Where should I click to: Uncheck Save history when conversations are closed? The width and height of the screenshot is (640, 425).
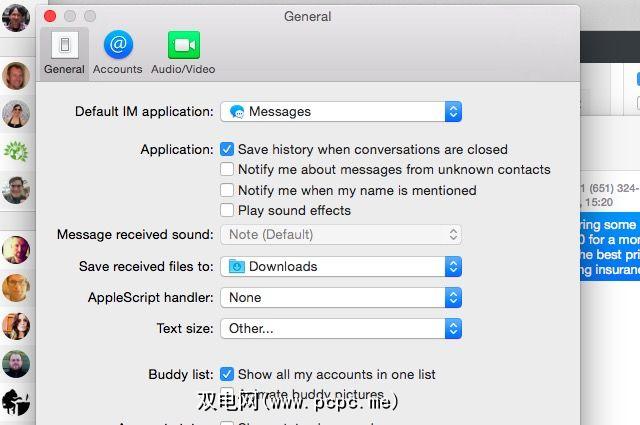(227, 149)
